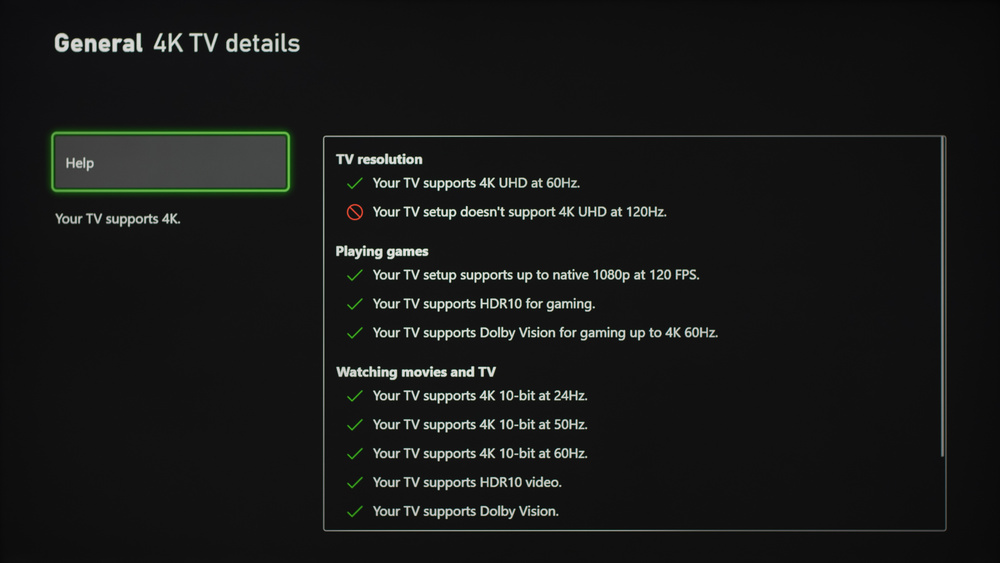Screen dimensions: 1000x563
Task: Click the General breadcrumb in the title
Action: (98, 44)
